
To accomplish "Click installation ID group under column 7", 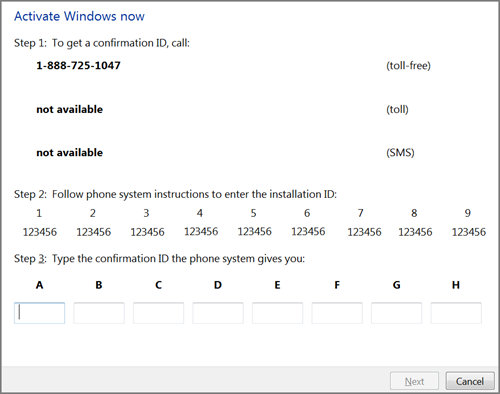I will click(x=364, y=232).
